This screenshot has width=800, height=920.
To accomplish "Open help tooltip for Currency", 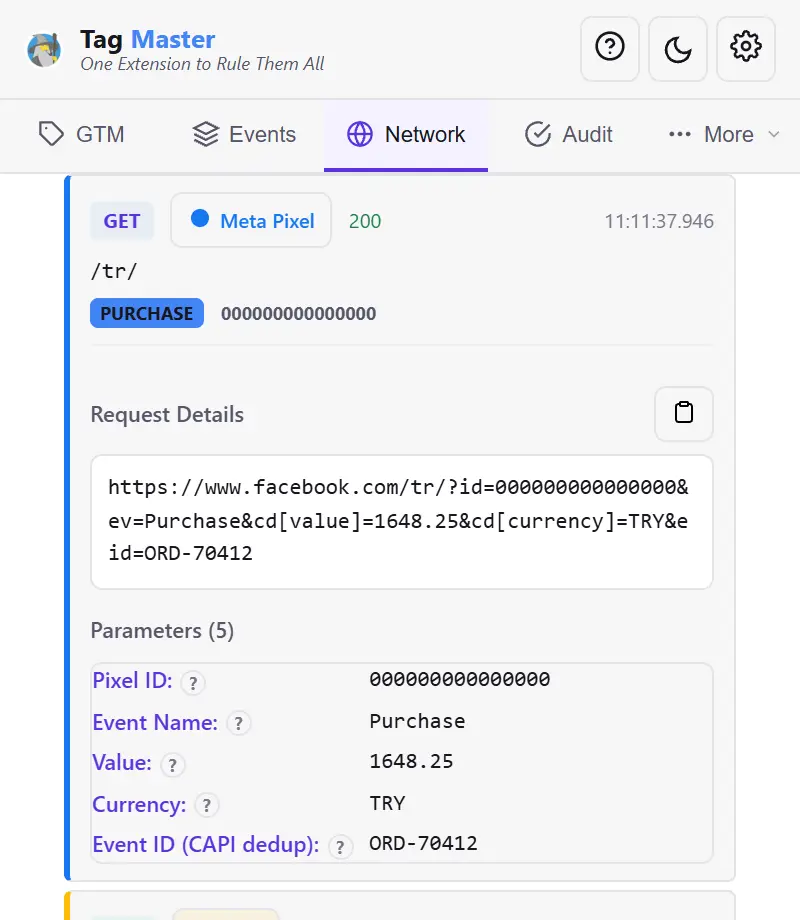I will 207,806.
